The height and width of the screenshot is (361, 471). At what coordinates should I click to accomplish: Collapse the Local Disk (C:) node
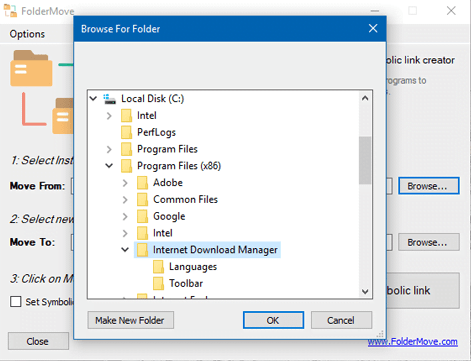(93, 99)
